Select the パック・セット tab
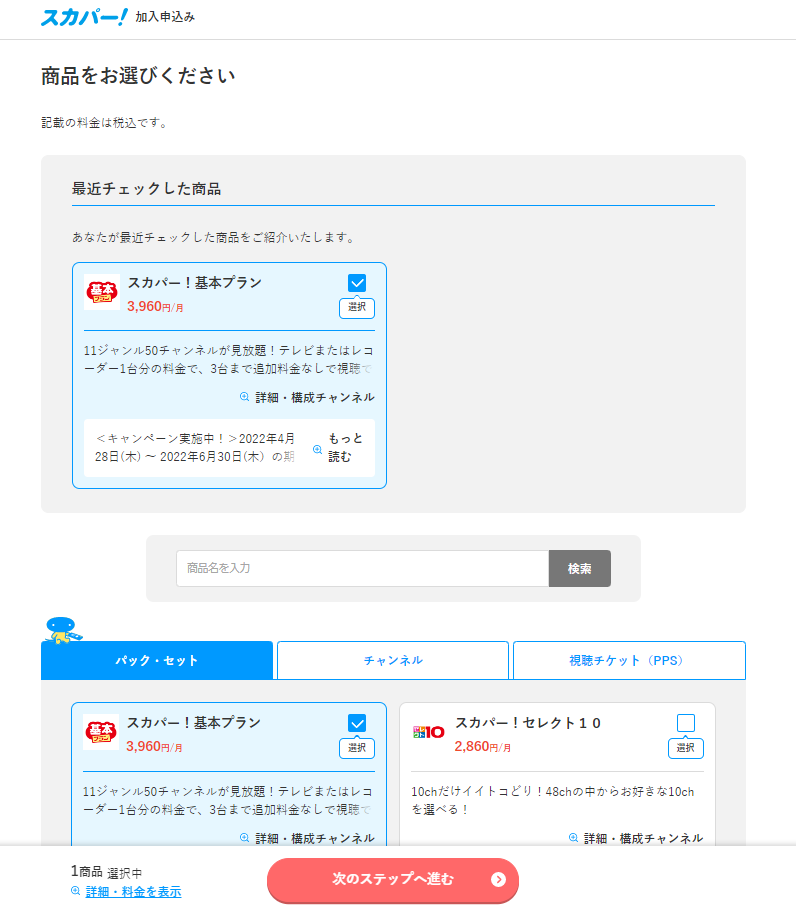 [x=157, y=660]
